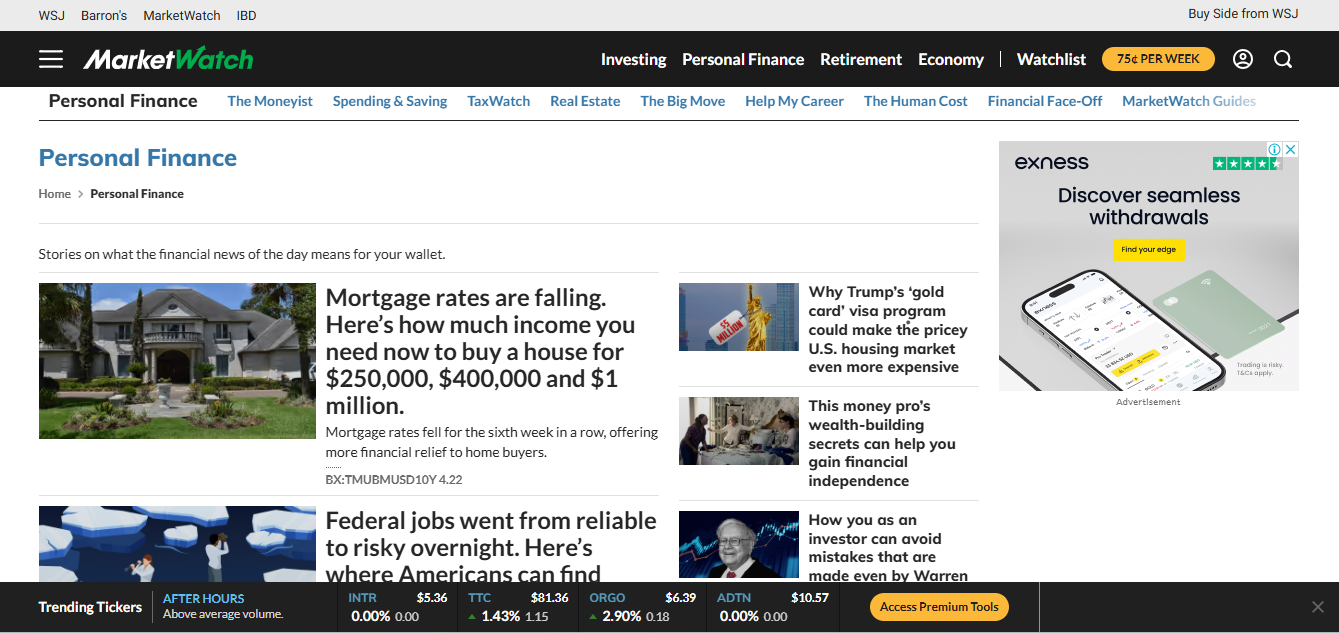Open WSJ link in top bar
The height and width of the screenshot is (633, 1339).
pyautogui.click(x=52, y=15)
